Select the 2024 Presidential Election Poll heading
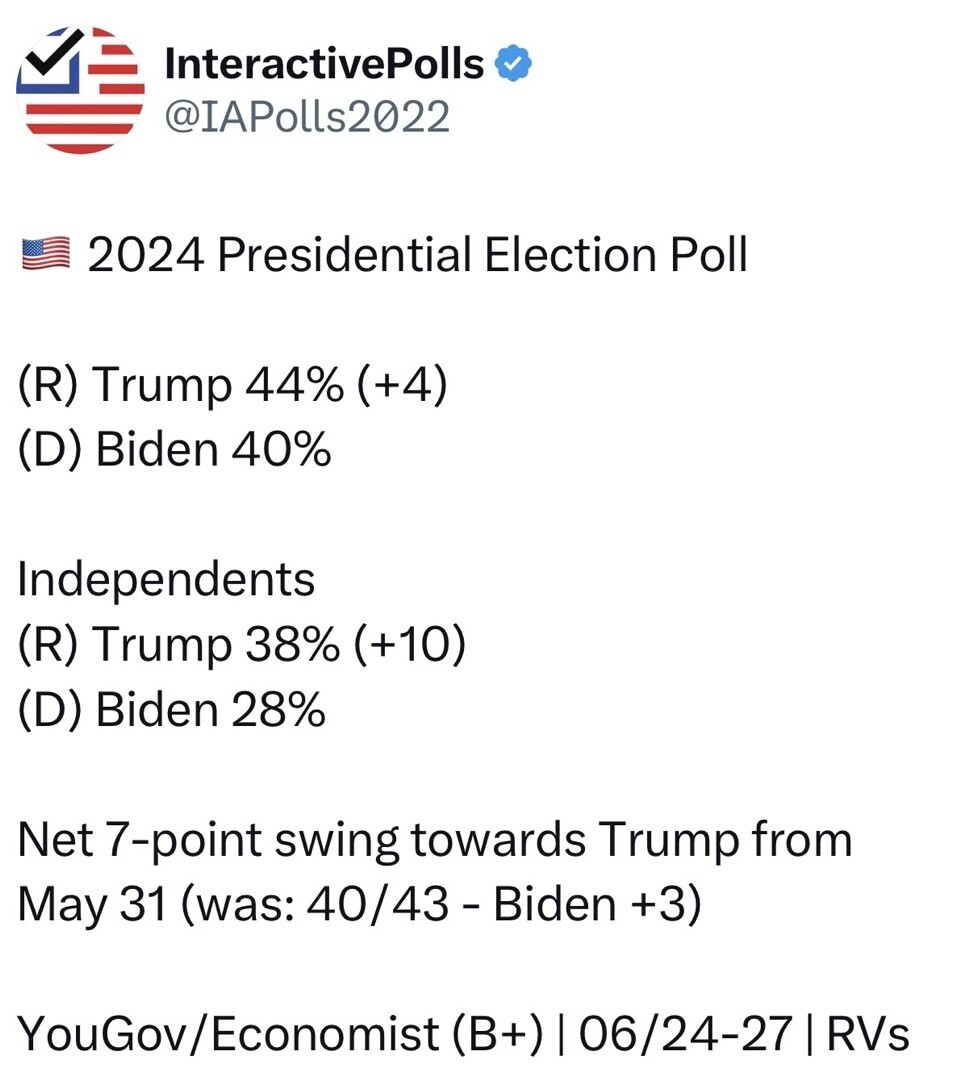Image resolution: width=953 pixels, height=1077 pixels. click(x=418, y=255)
